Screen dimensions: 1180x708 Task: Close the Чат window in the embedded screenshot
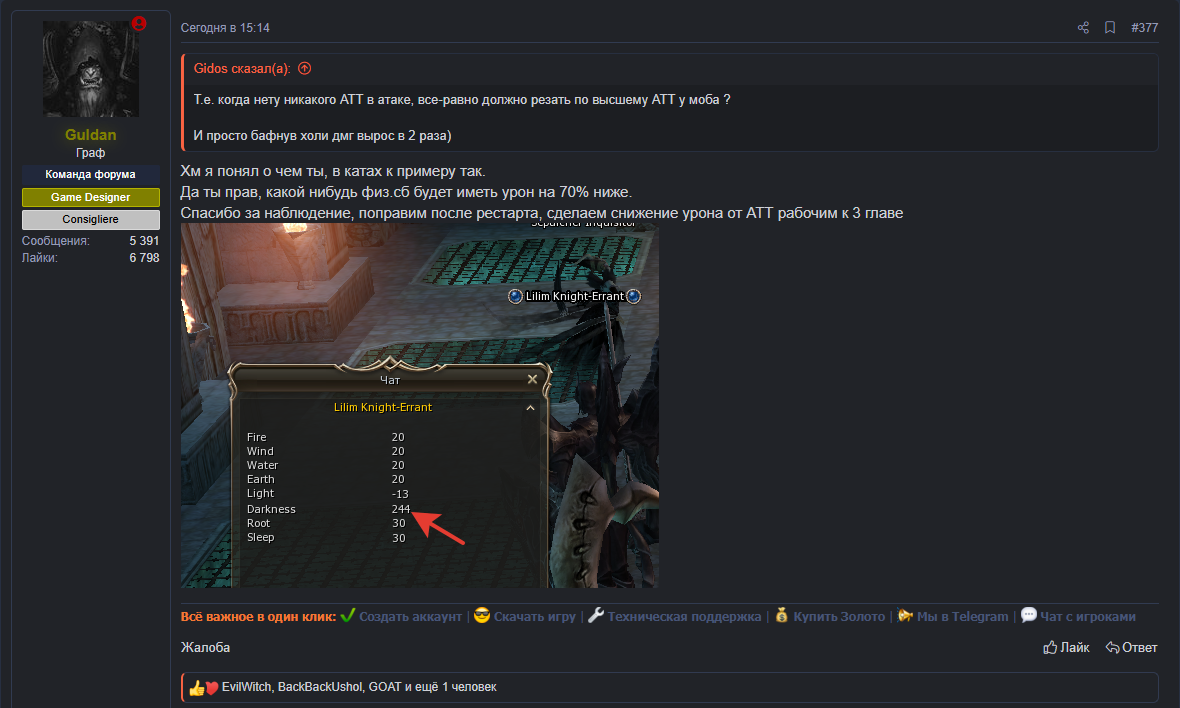[x=532, y=379]
